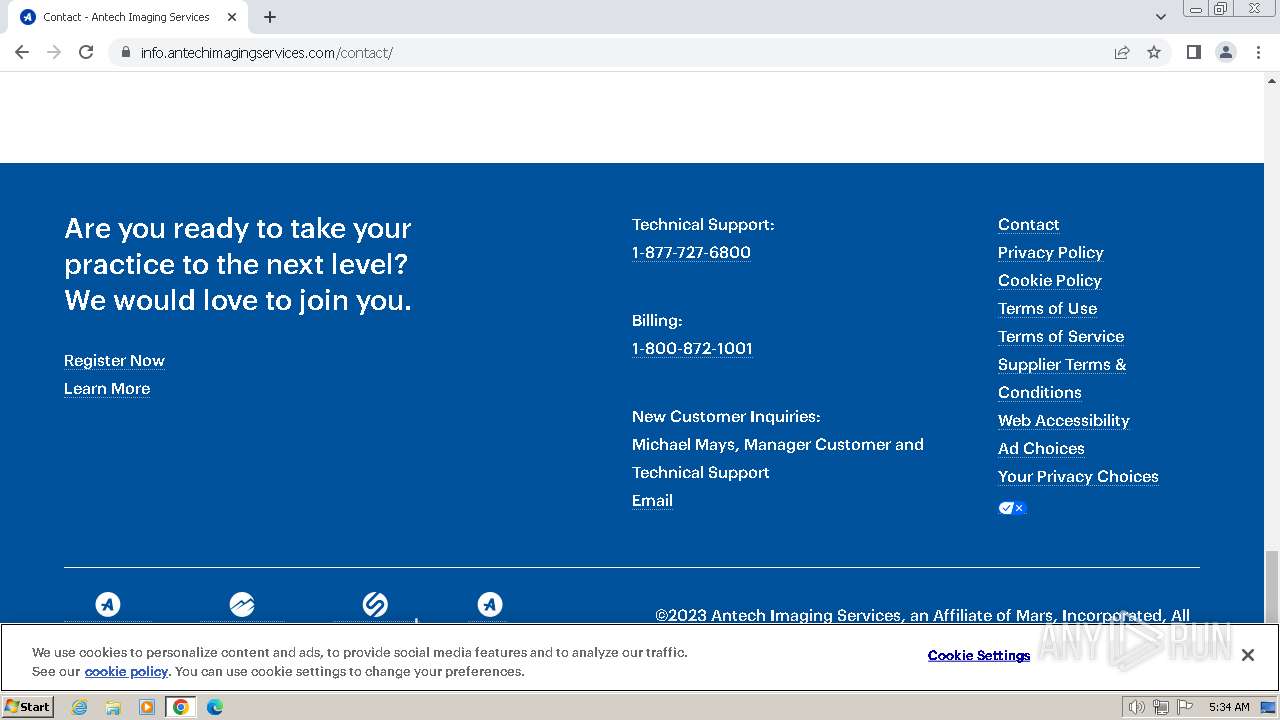
Task: Open the Chrome side panel
Action: pos(1194,52)
